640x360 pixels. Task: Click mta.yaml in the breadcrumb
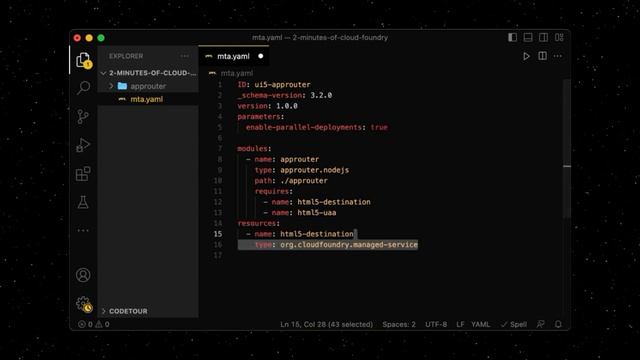237,73
